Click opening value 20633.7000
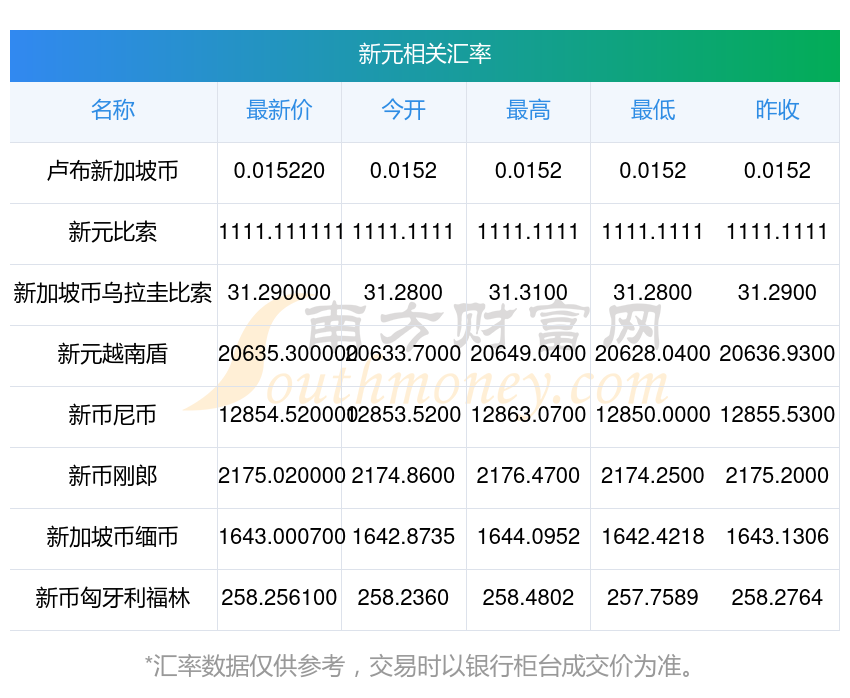This screenshot has height=698, width=850. click(404, 354)
